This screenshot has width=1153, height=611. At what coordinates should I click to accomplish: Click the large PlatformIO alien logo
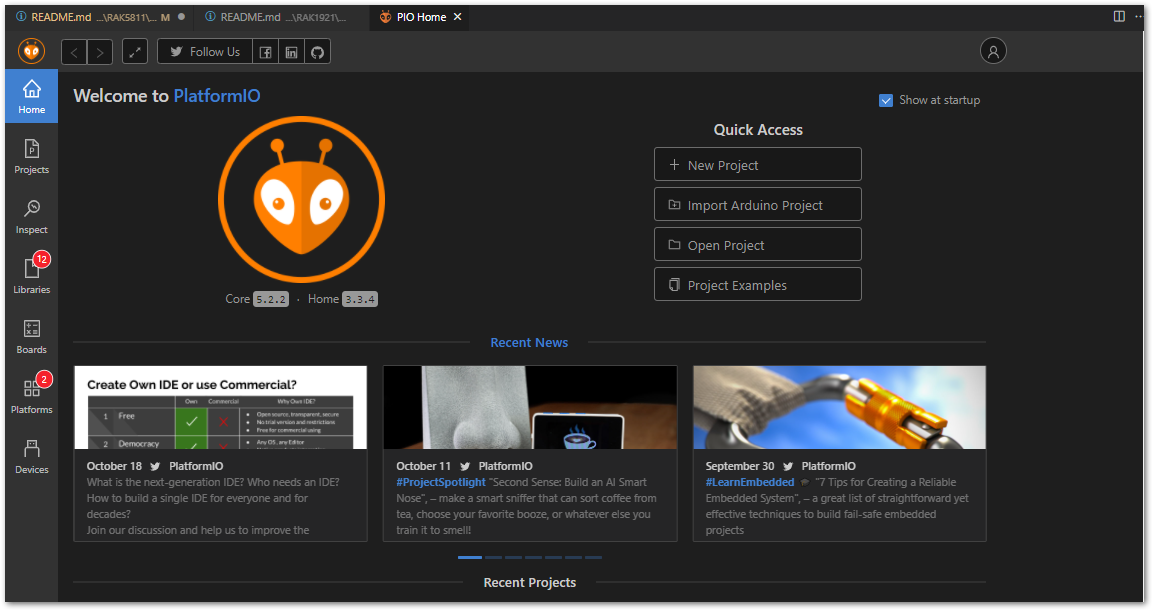(x=301, y=199)
